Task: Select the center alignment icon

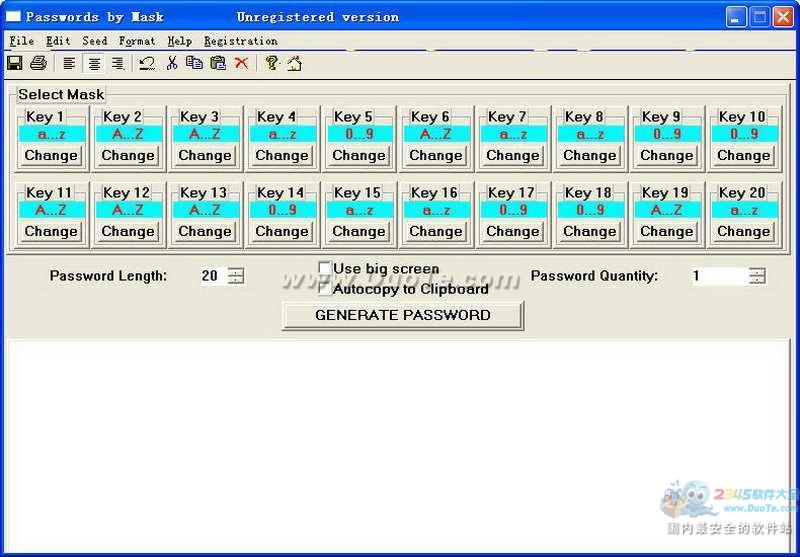Action: tap(94, 63)
